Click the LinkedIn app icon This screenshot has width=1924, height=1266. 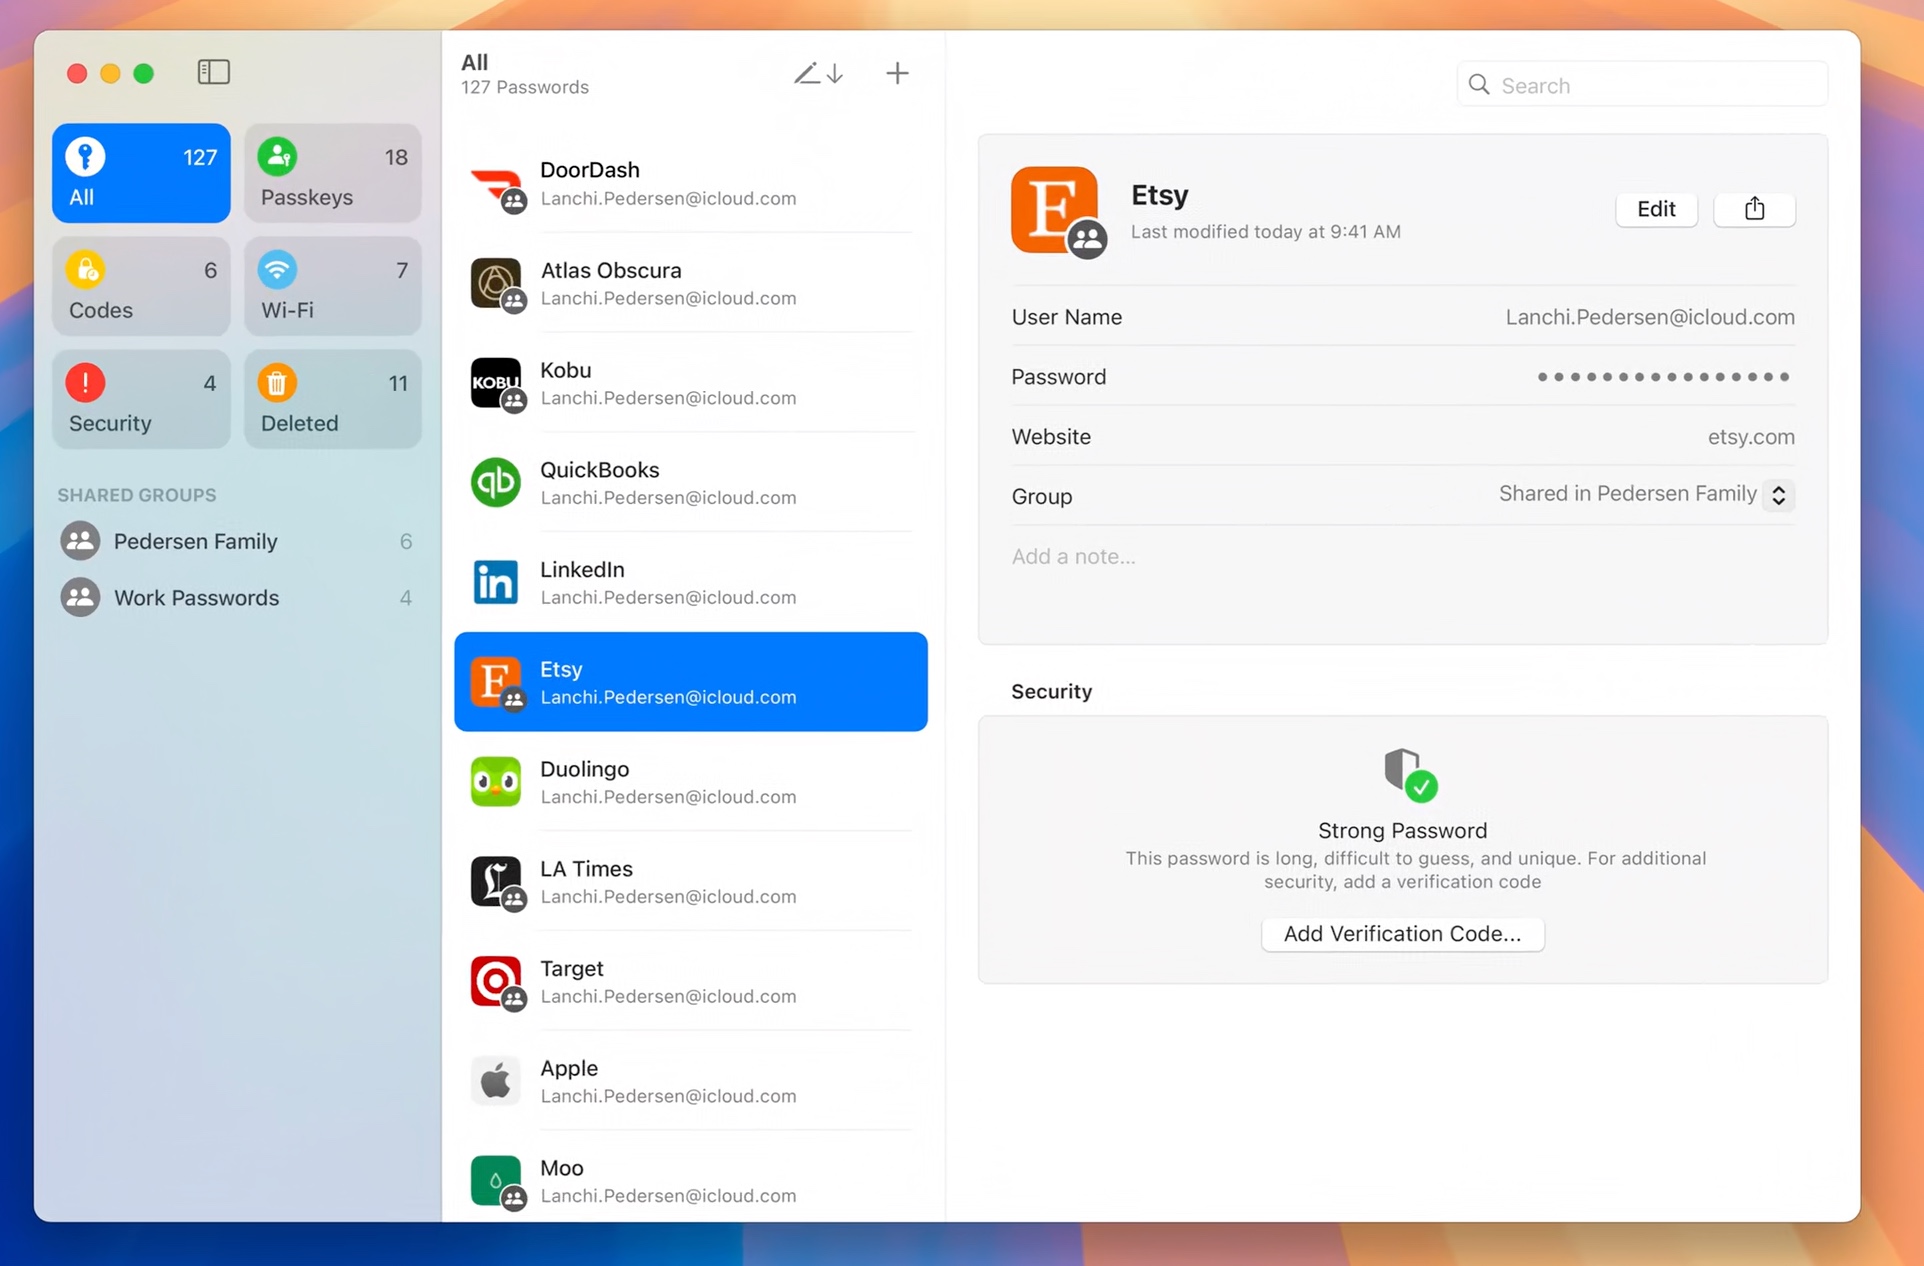pos(496,582)
